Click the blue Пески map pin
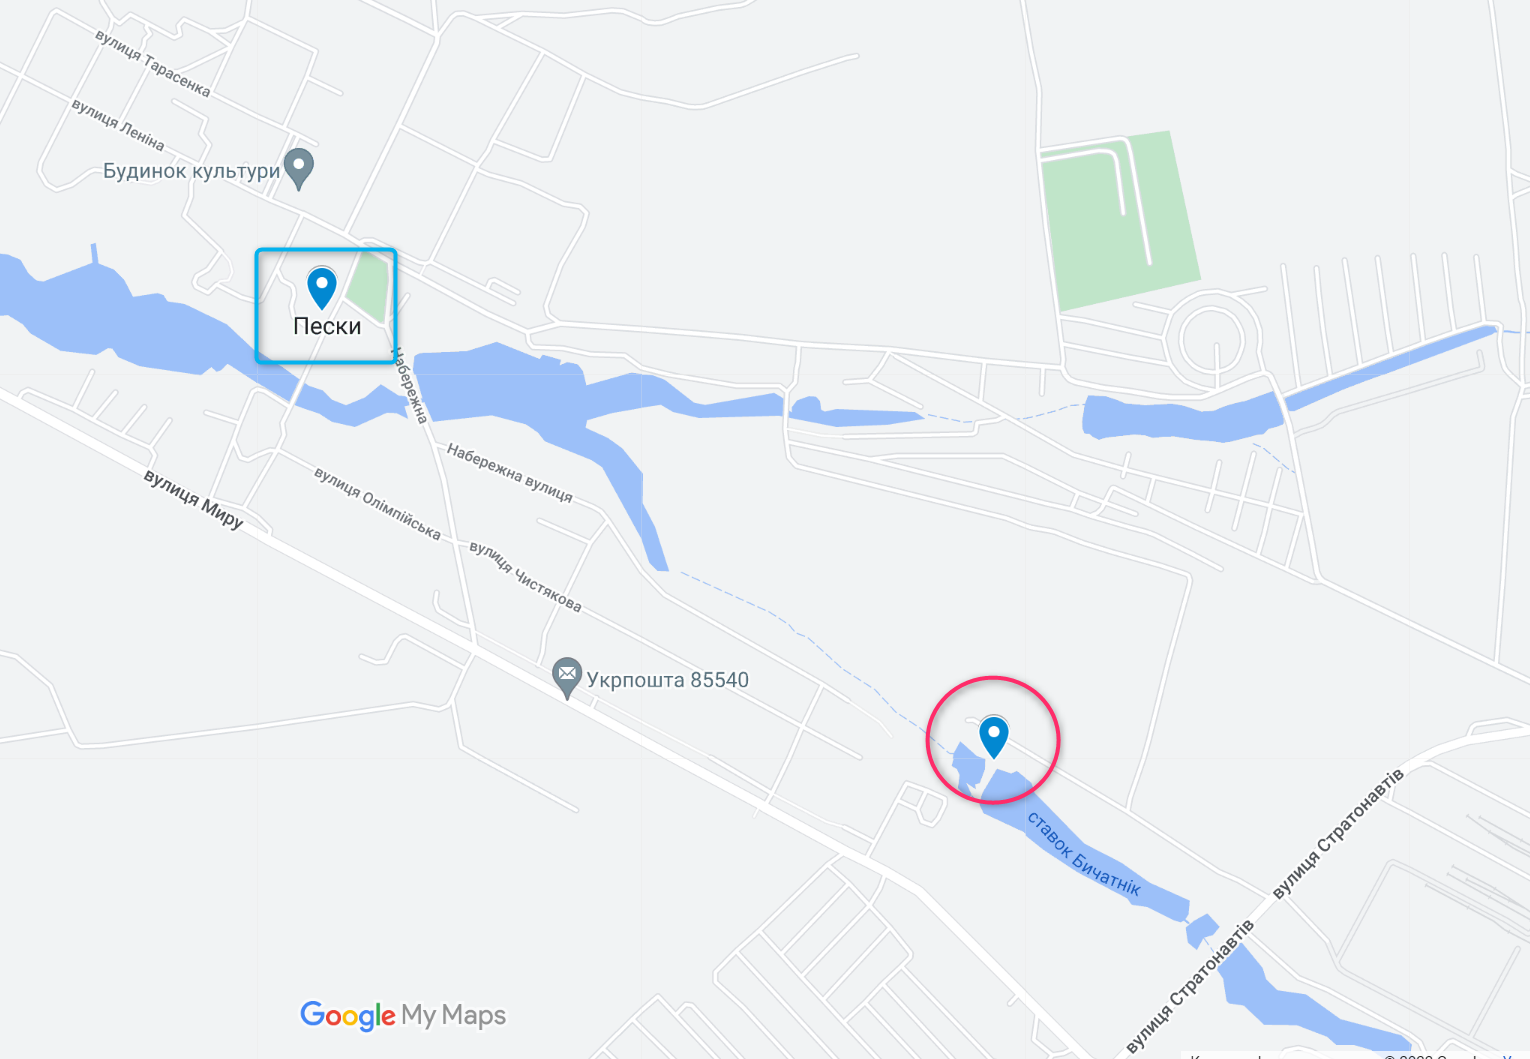This screenshot has height=1059, width=1530. pyautogui.click(x=321, y=288)
